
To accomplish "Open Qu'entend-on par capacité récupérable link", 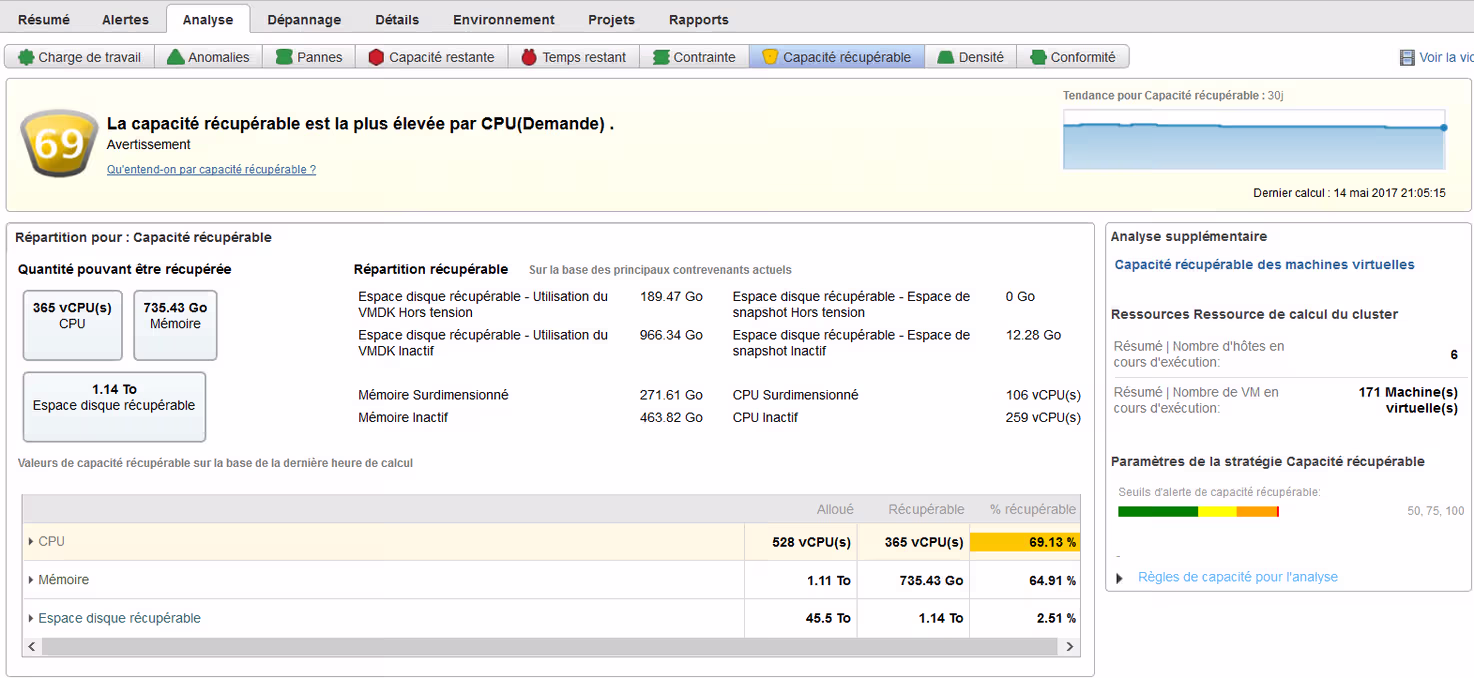I will (211, 170).
